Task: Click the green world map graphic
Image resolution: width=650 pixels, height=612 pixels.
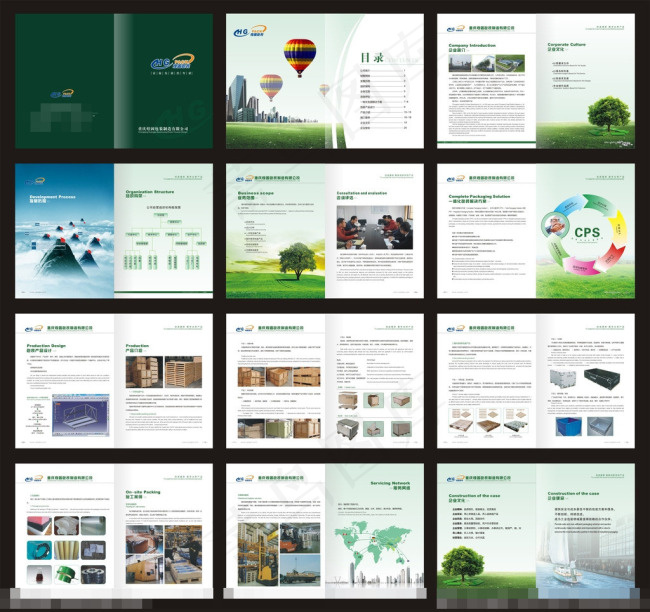Action: 372,543
